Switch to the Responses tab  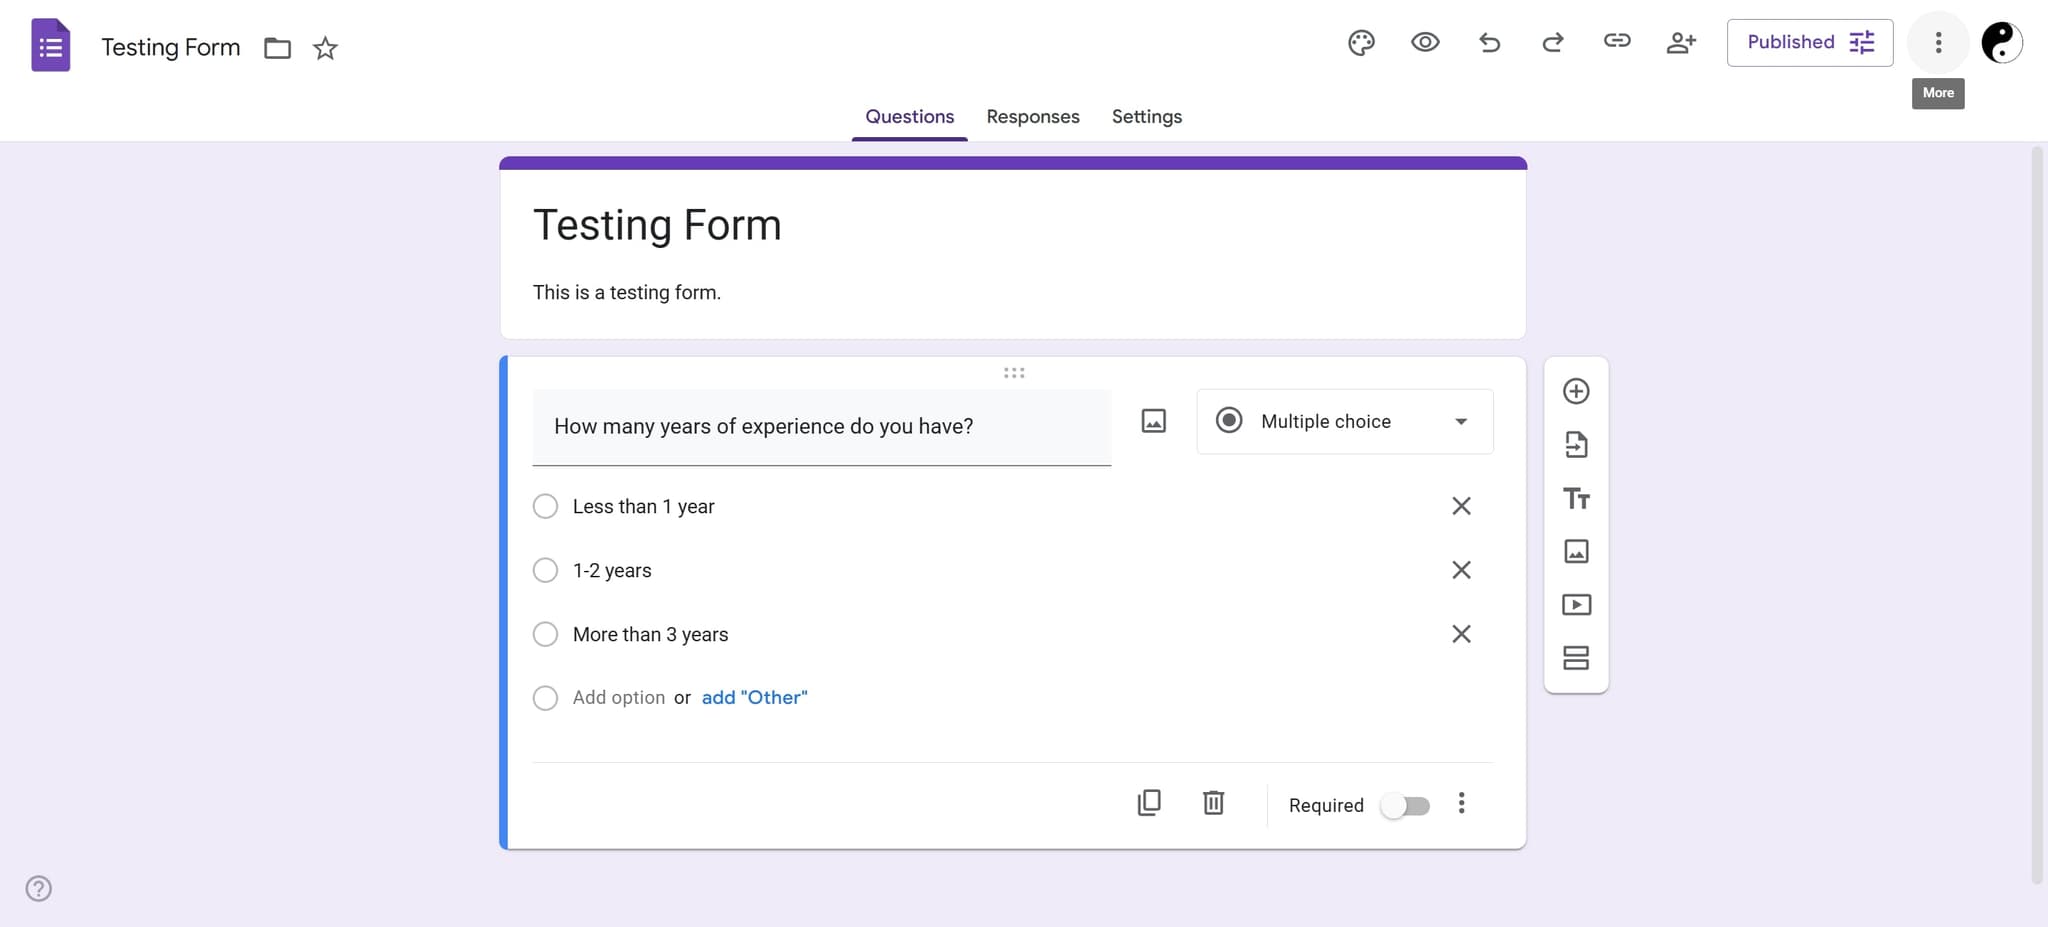coord(1032,117)
